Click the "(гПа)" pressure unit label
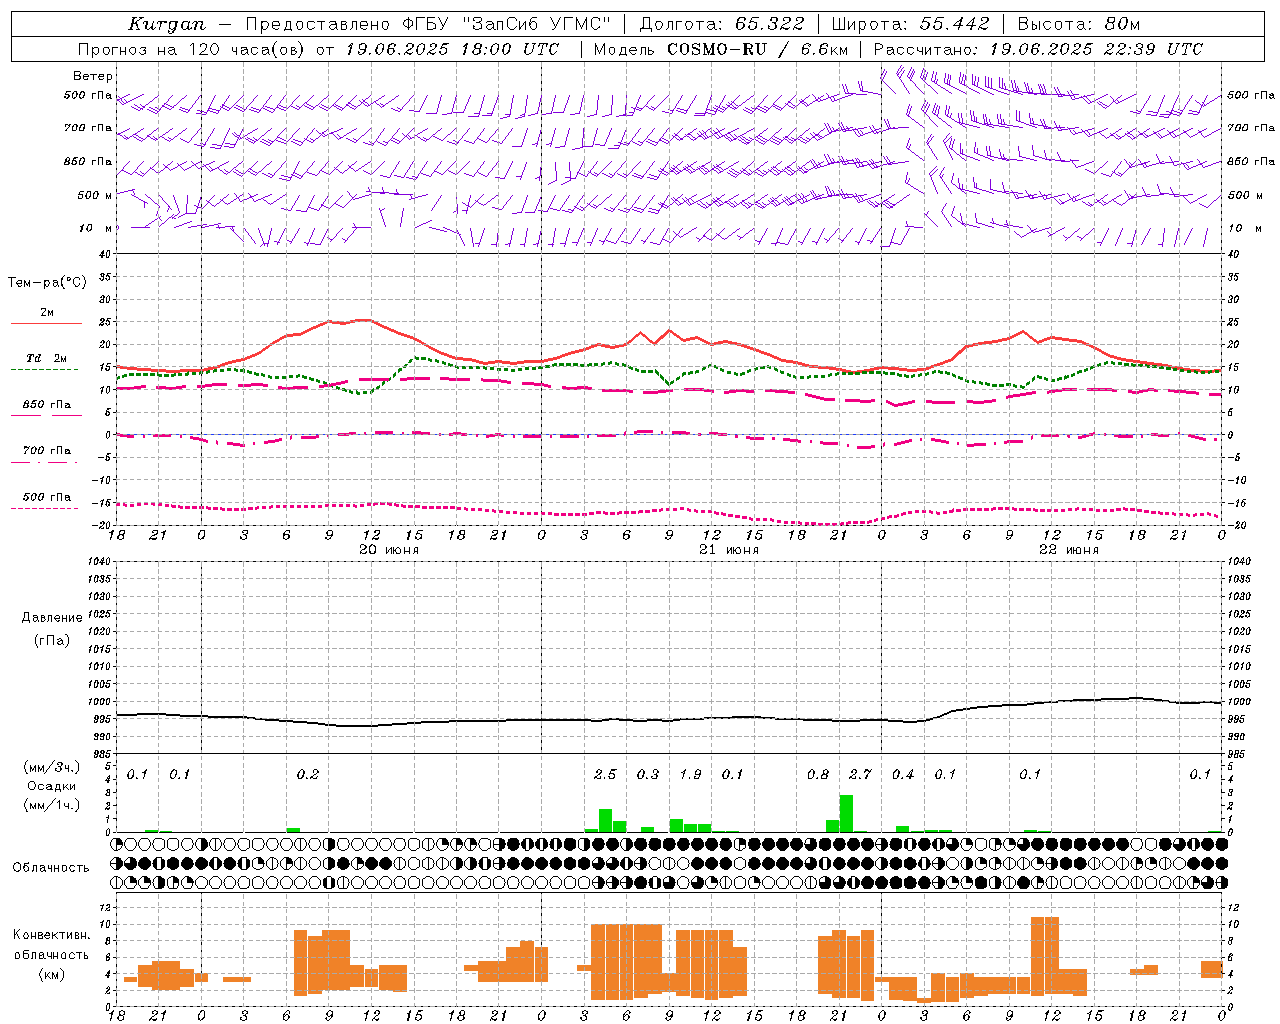This screenshot has width=1280, height=1024. pyautogui.click(x=52, y=640)
